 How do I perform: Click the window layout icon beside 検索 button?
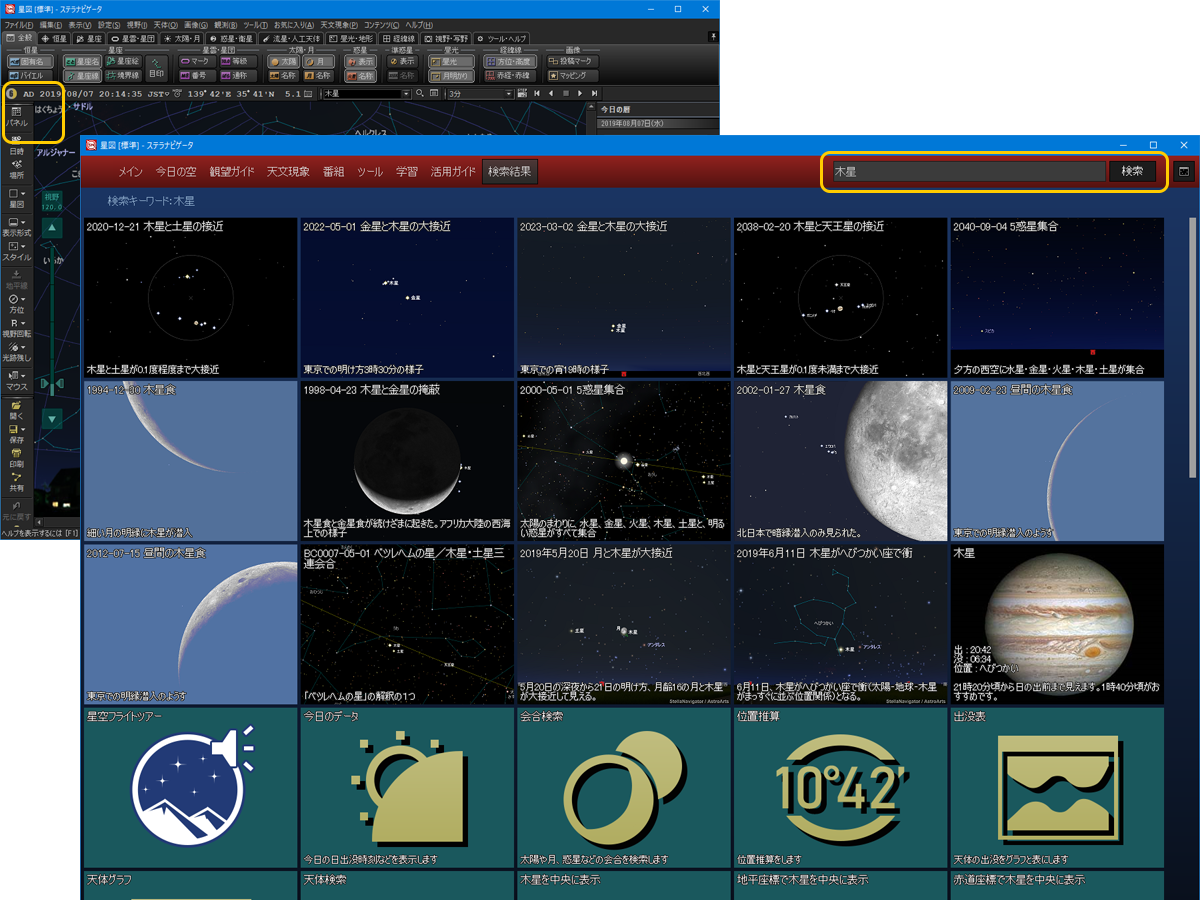click(1184, 171)
